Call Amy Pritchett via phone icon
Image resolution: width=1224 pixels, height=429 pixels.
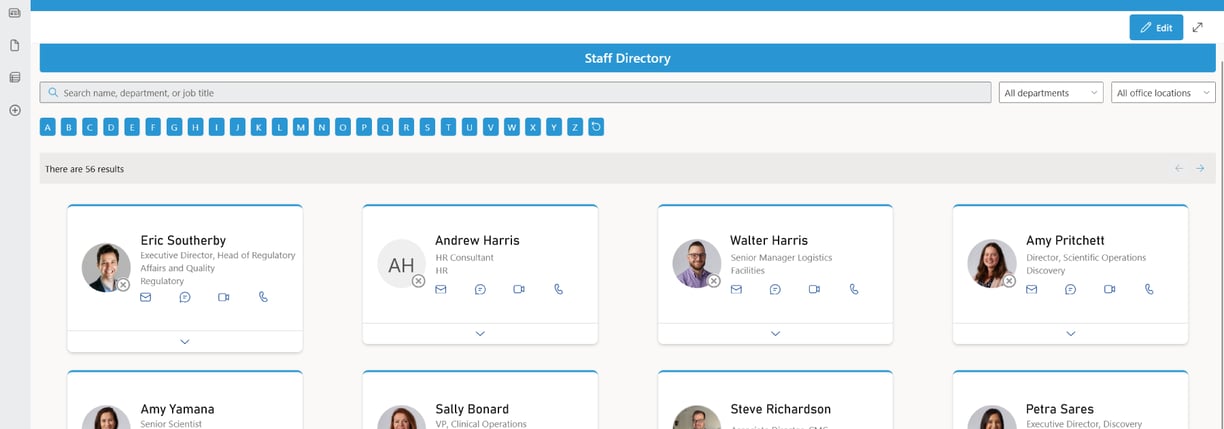1150,289
